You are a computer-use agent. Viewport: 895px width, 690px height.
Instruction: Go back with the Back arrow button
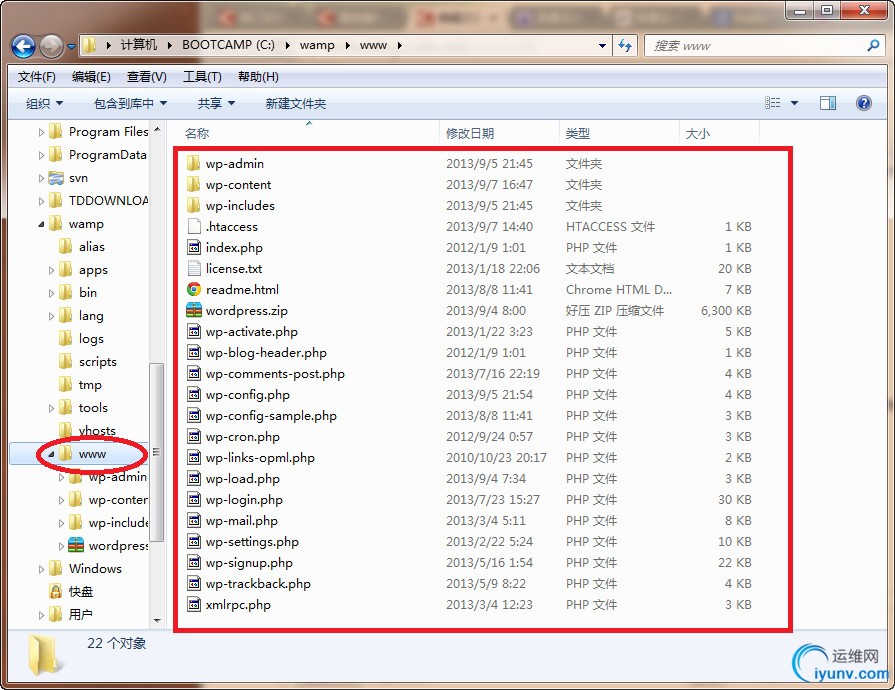tap(23, 46)
